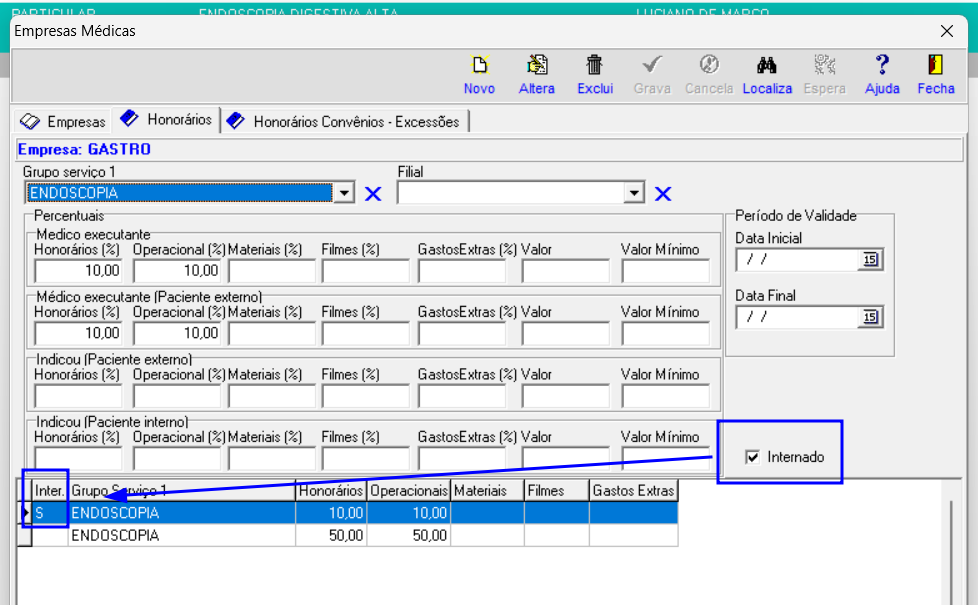Click Honorários field in Indicou (Paciente externo)
The image size is (978, 605).
pos(78,396)
